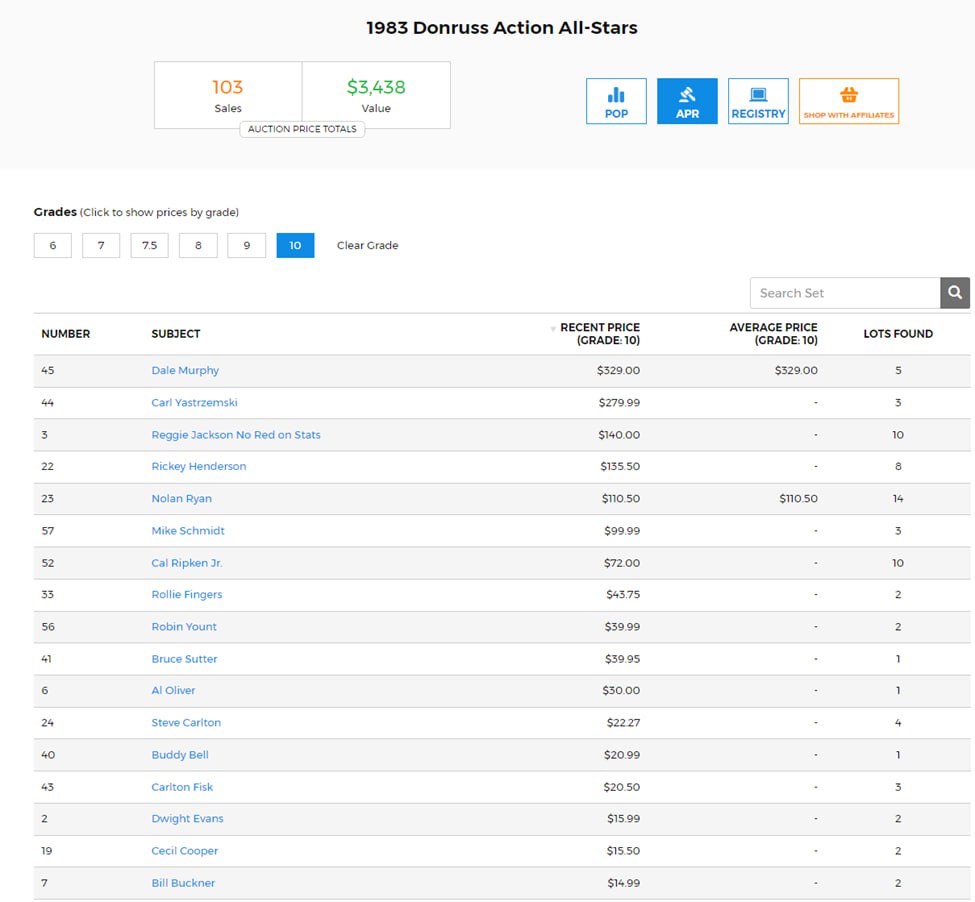
Task: Filter prices by grade 6
Action: click(53, 246)
